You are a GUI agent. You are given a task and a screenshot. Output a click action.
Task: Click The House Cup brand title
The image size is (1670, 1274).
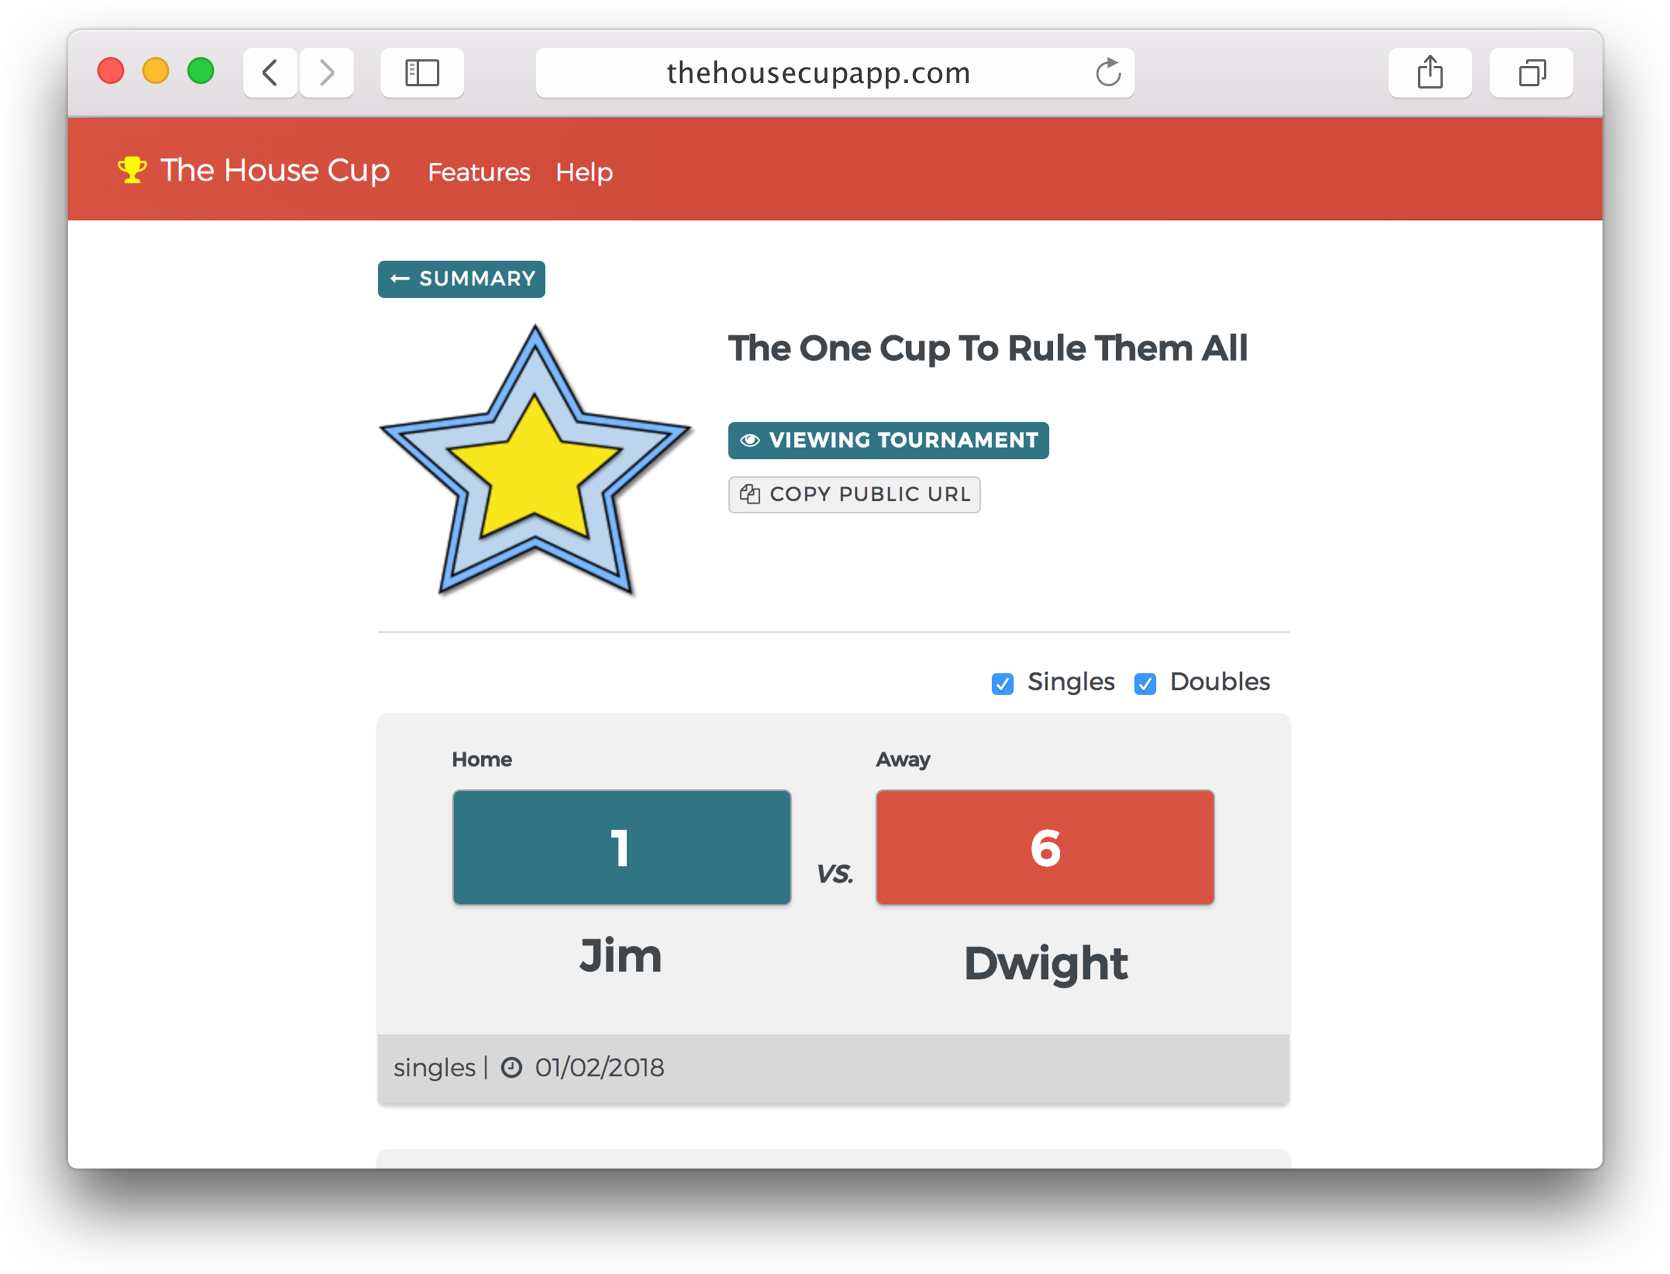(275, 170)
